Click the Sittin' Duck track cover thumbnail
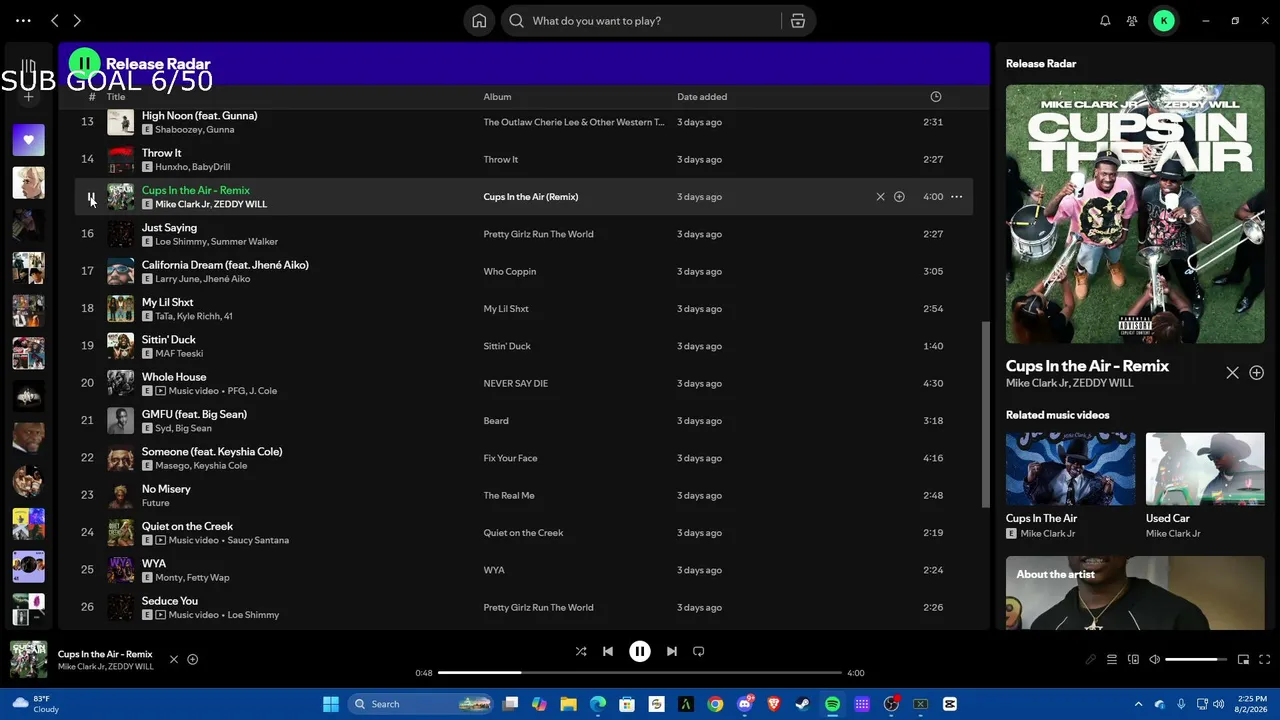The height and width of the screenshot is (720, 1280). pyautogui.click(x=120, y=346)
